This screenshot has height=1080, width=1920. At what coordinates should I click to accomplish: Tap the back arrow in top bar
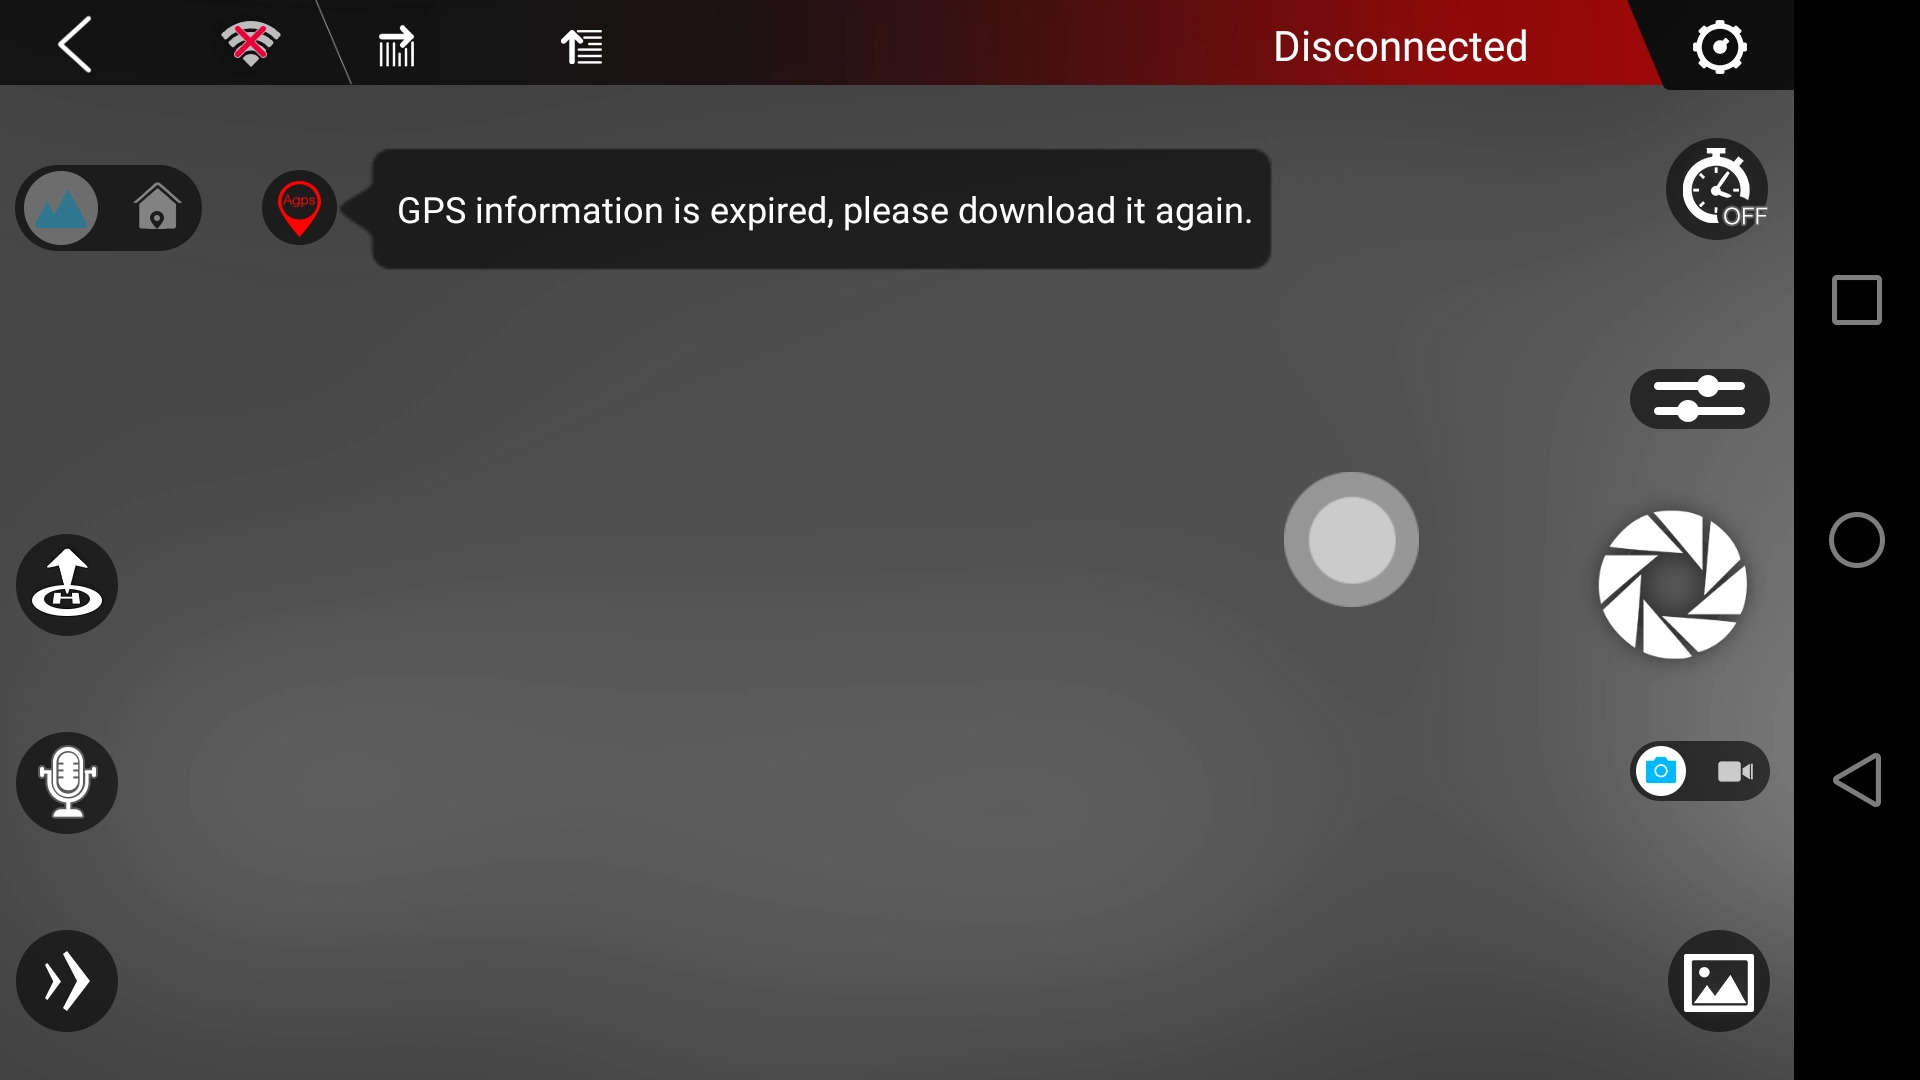pos(74,44)
